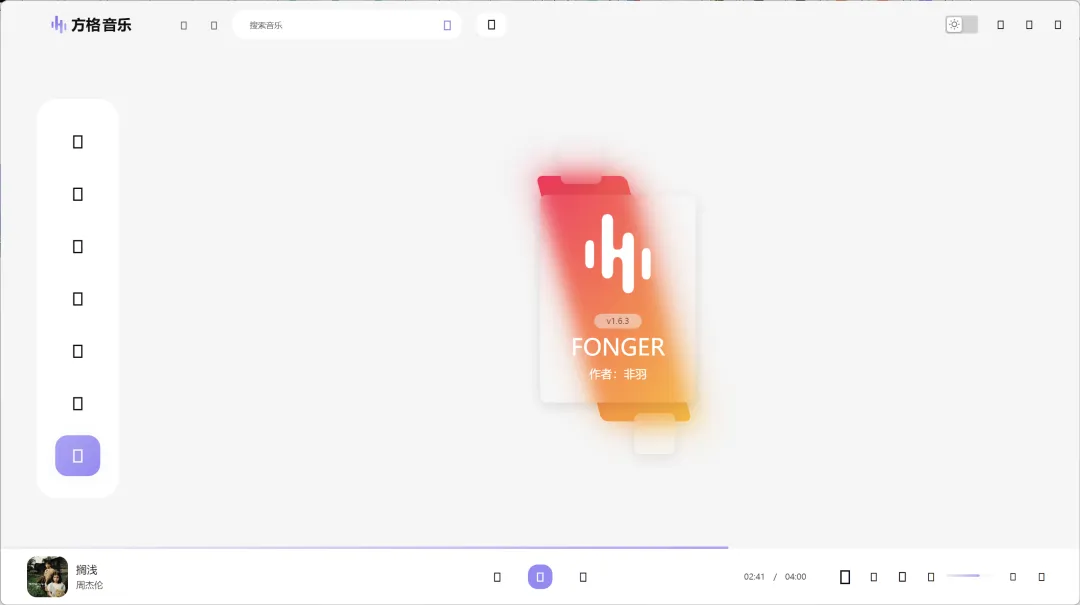Click the FONGER about card
The image size is (1080, 605).
pyautogui.click(x=617, y=300)
